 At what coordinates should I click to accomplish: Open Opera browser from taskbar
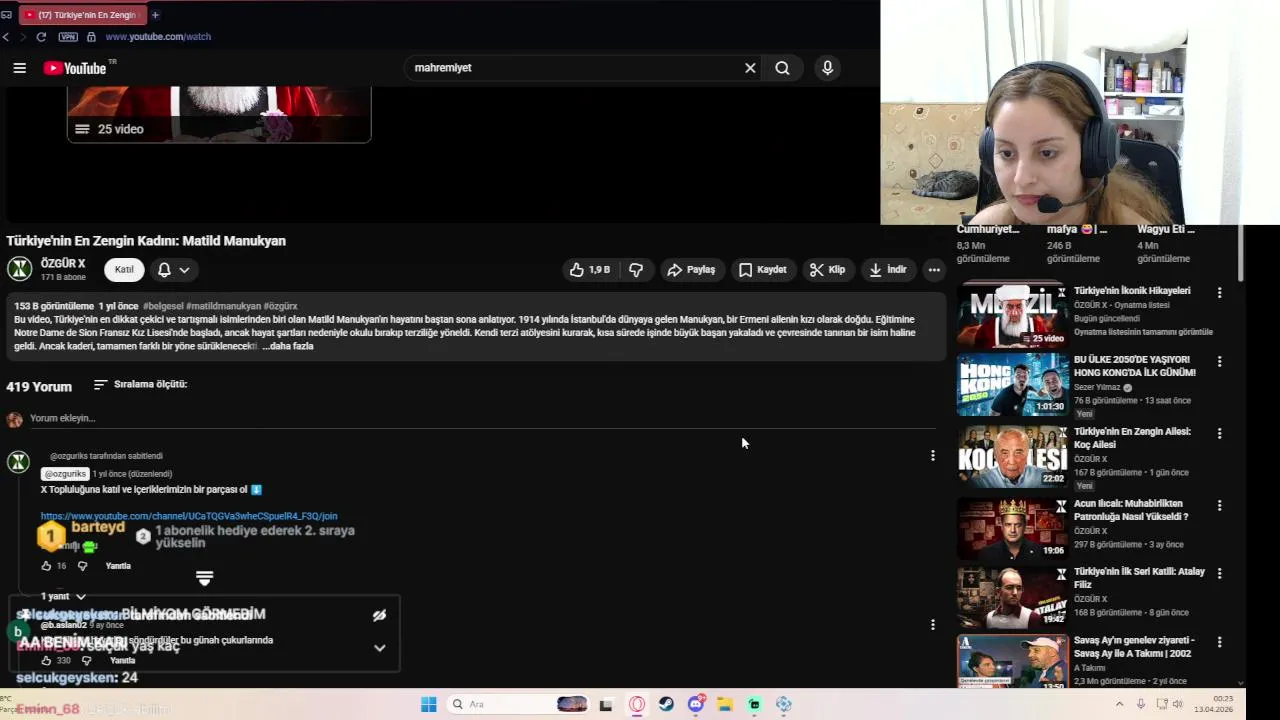(637, 705)
